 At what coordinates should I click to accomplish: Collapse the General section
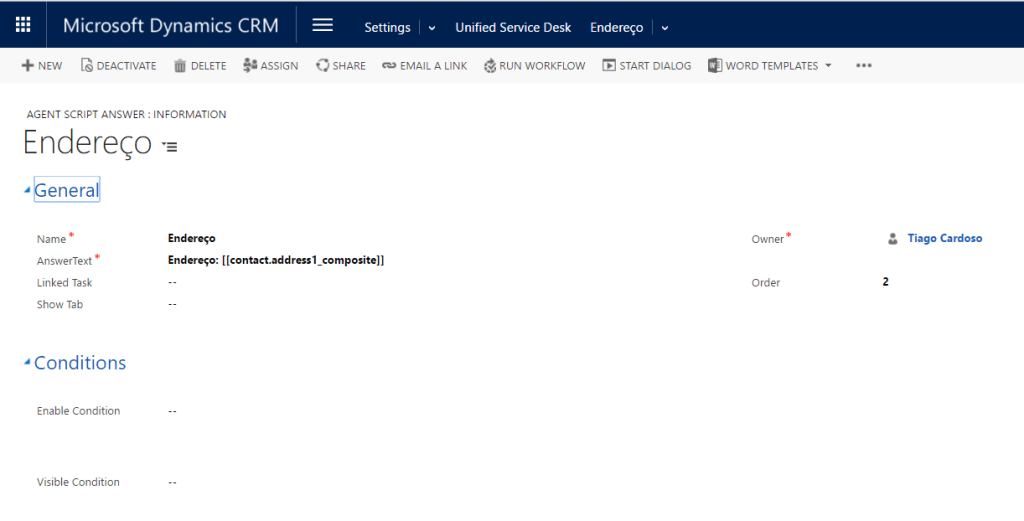pos(27,191)
